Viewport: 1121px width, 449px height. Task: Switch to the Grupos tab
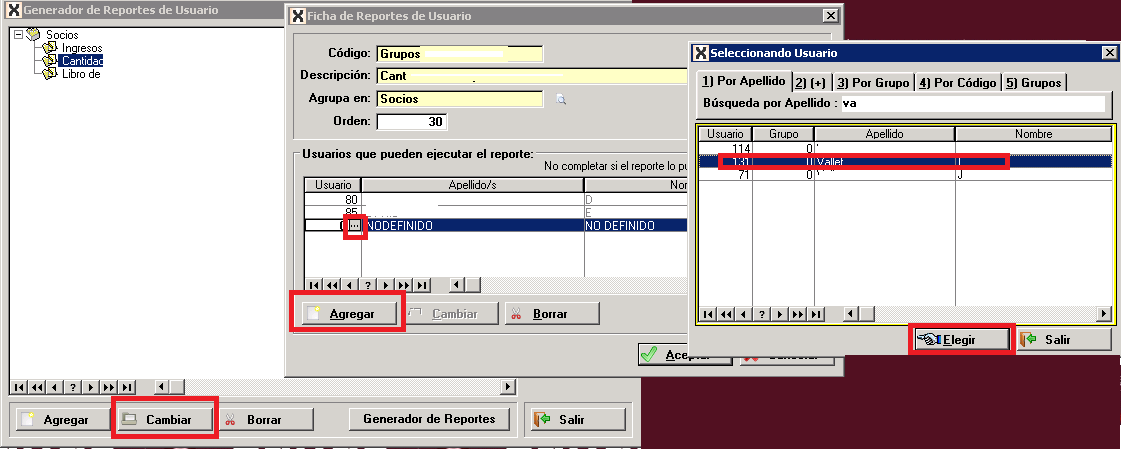1033,82
